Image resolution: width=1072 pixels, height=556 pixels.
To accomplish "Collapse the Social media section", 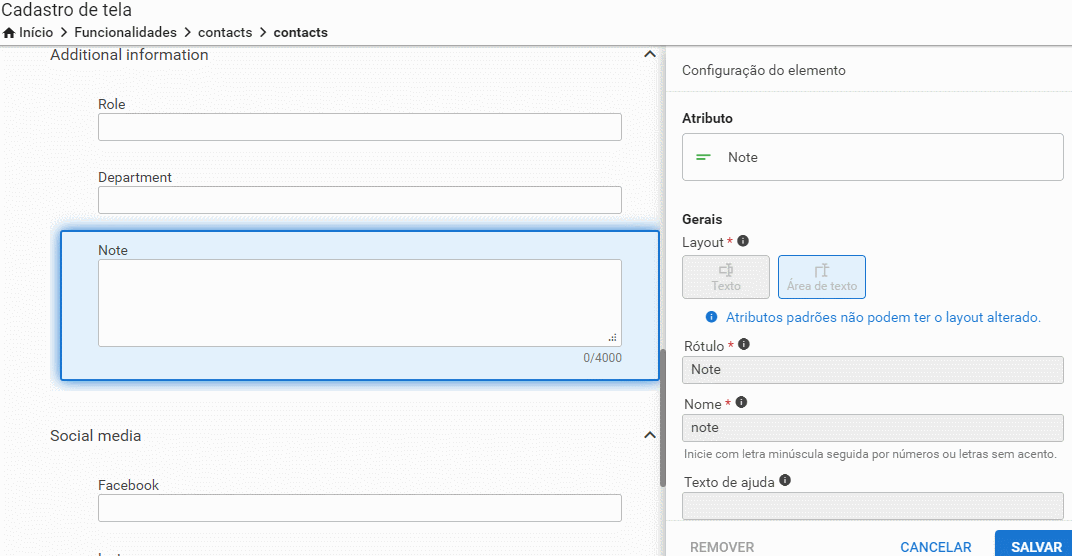I will [x=649, y=435].
